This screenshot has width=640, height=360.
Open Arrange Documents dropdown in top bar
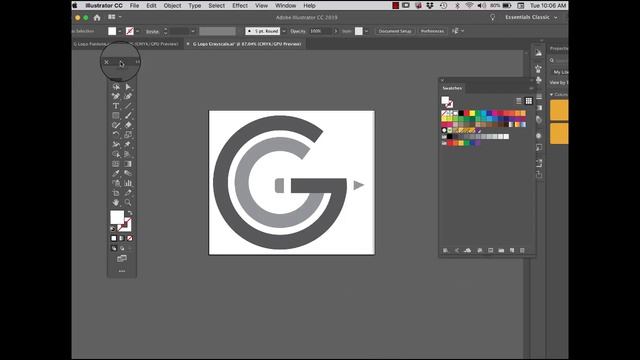(115, 17)
